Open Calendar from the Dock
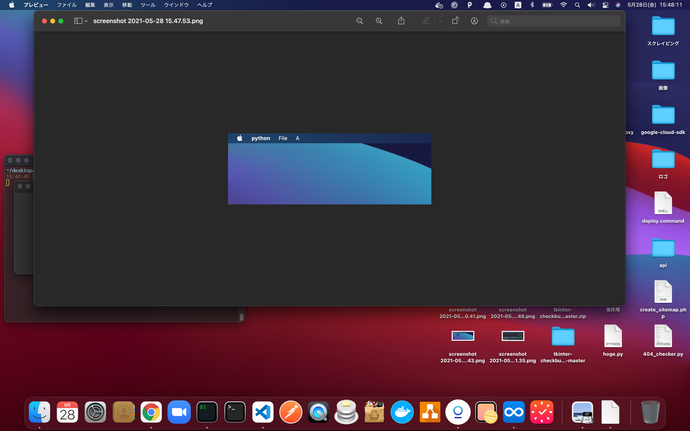This screenshot has height=431, width=690. 67,412
